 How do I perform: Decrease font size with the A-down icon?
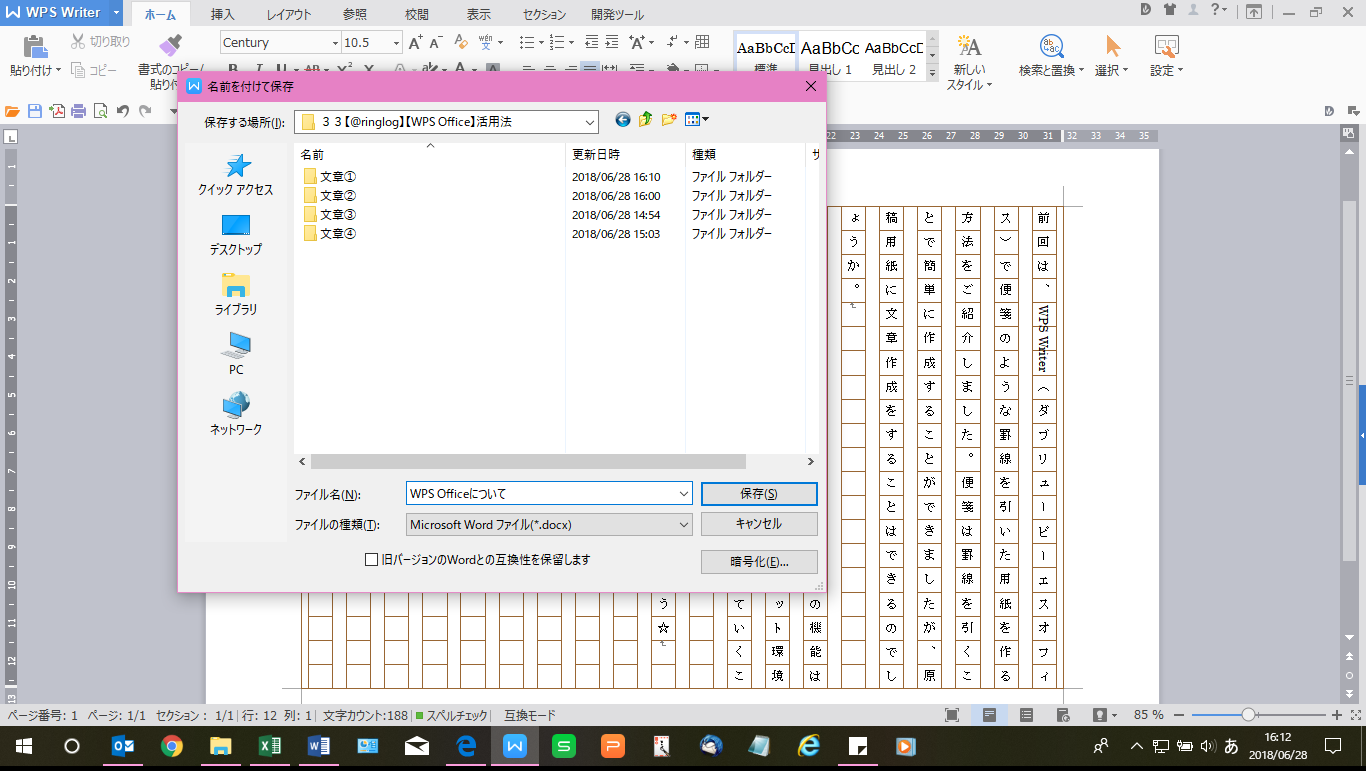click(438, 43)
